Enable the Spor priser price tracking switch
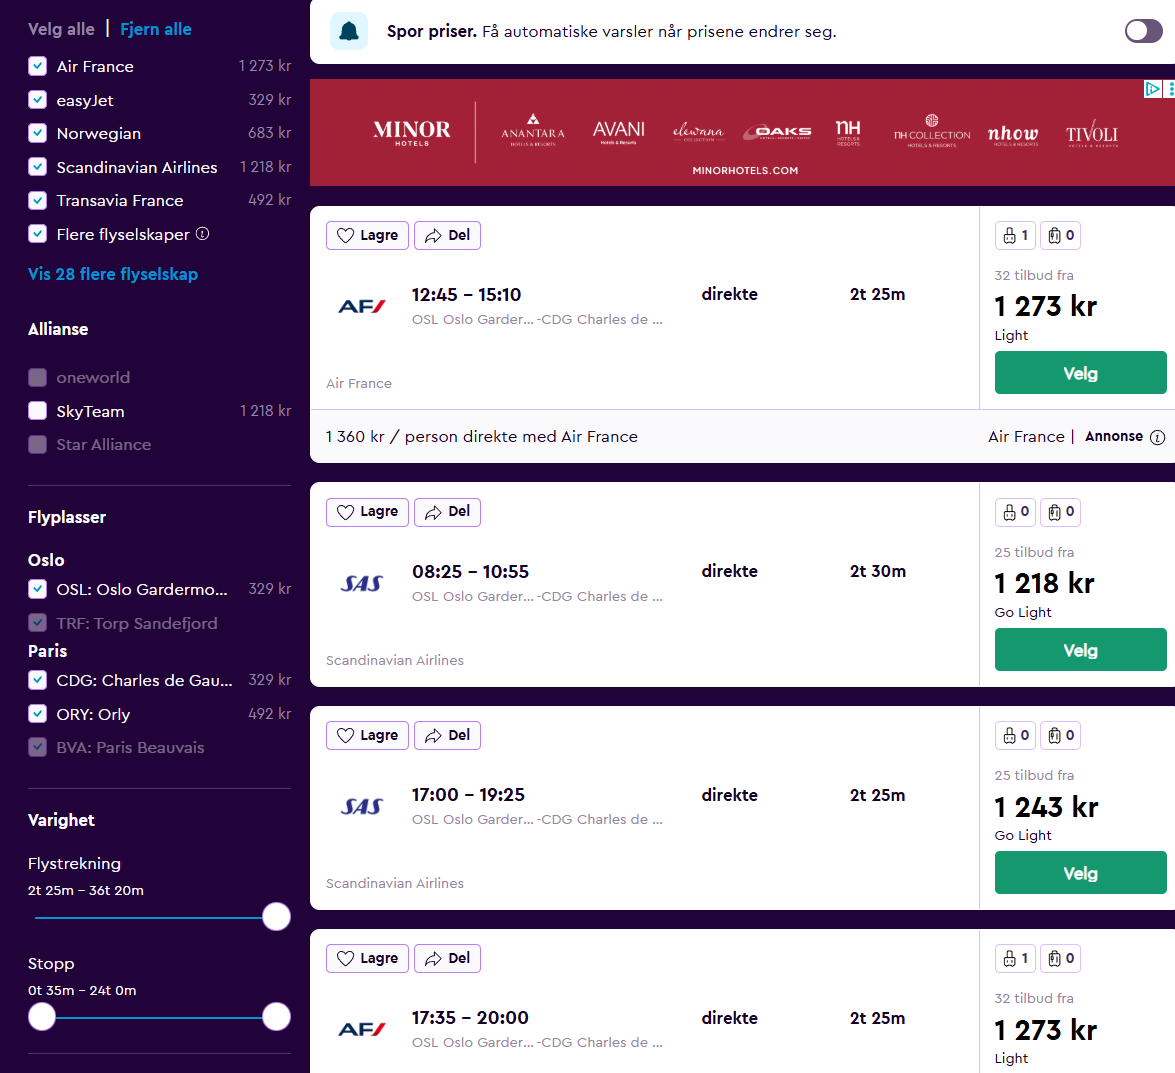 click(x=1143, y=31)
